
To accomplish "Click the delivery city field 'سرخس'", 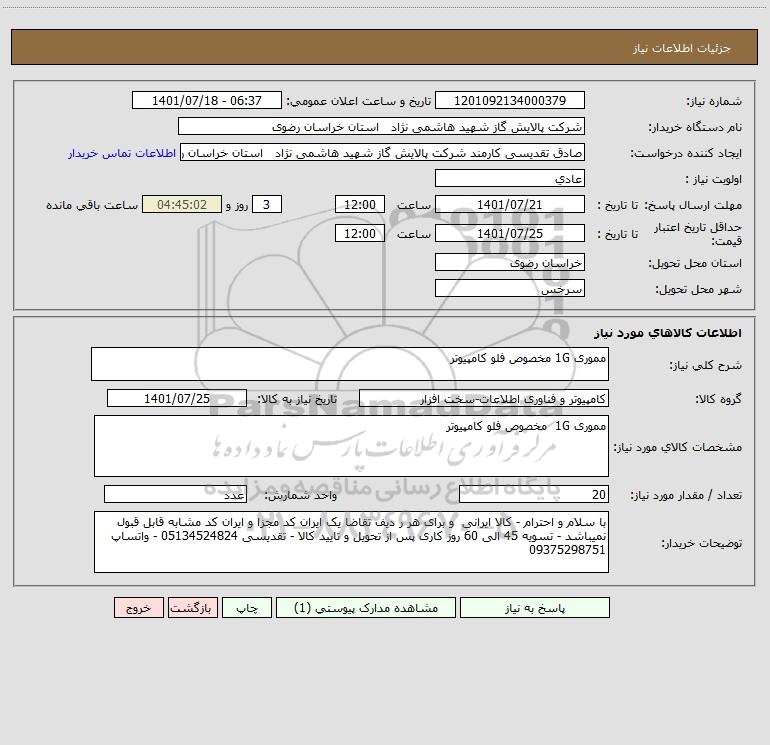I will [510, 288].
